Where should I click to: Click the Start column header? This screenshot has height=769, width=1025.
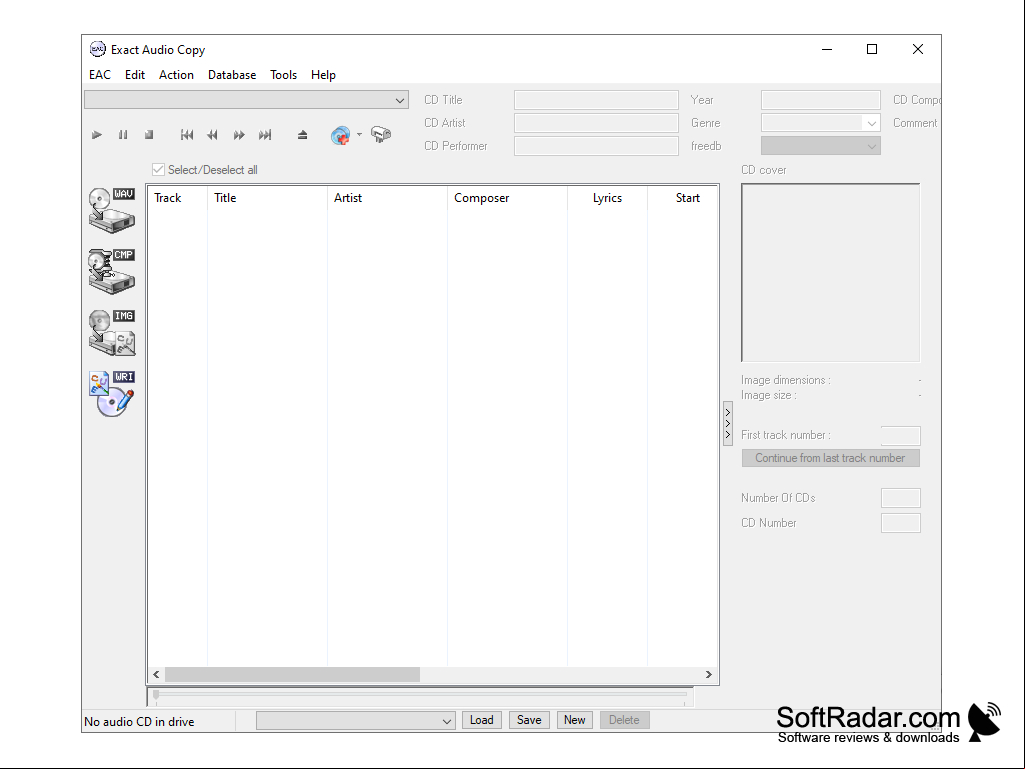[683, 197]
